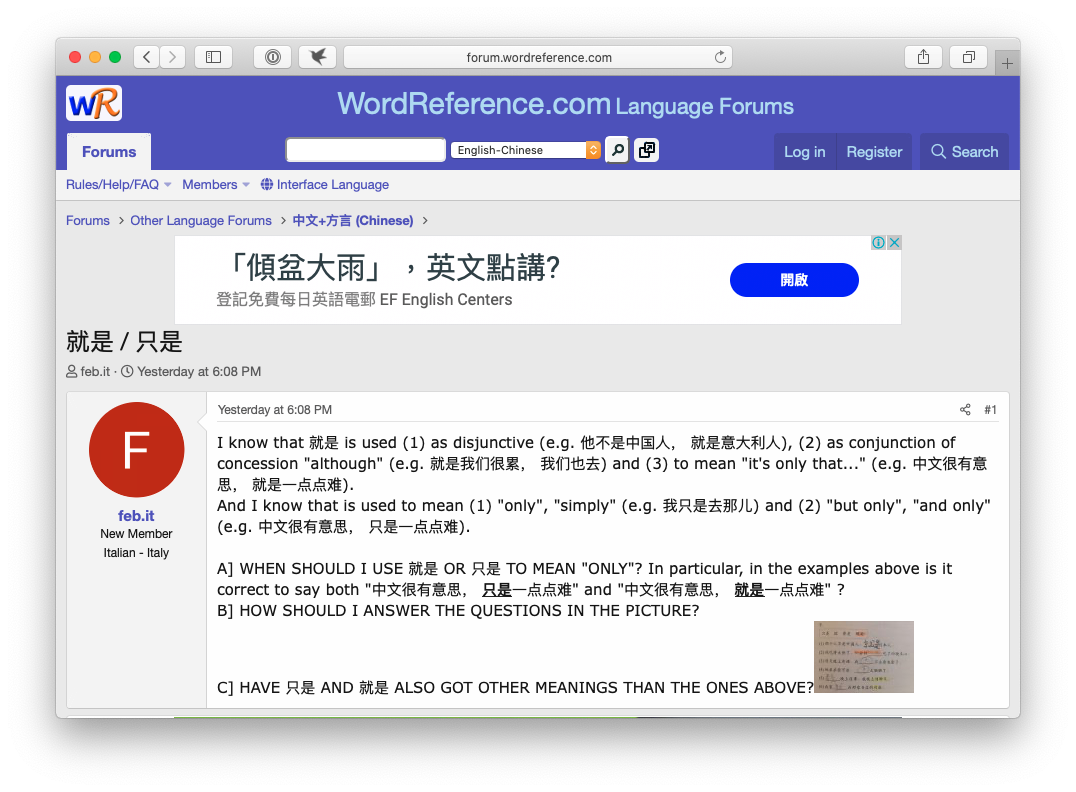This screenshot has height=792, width=1076.
Task: Toggle the Safari sidebar button
Action: [x=213, y=57]
